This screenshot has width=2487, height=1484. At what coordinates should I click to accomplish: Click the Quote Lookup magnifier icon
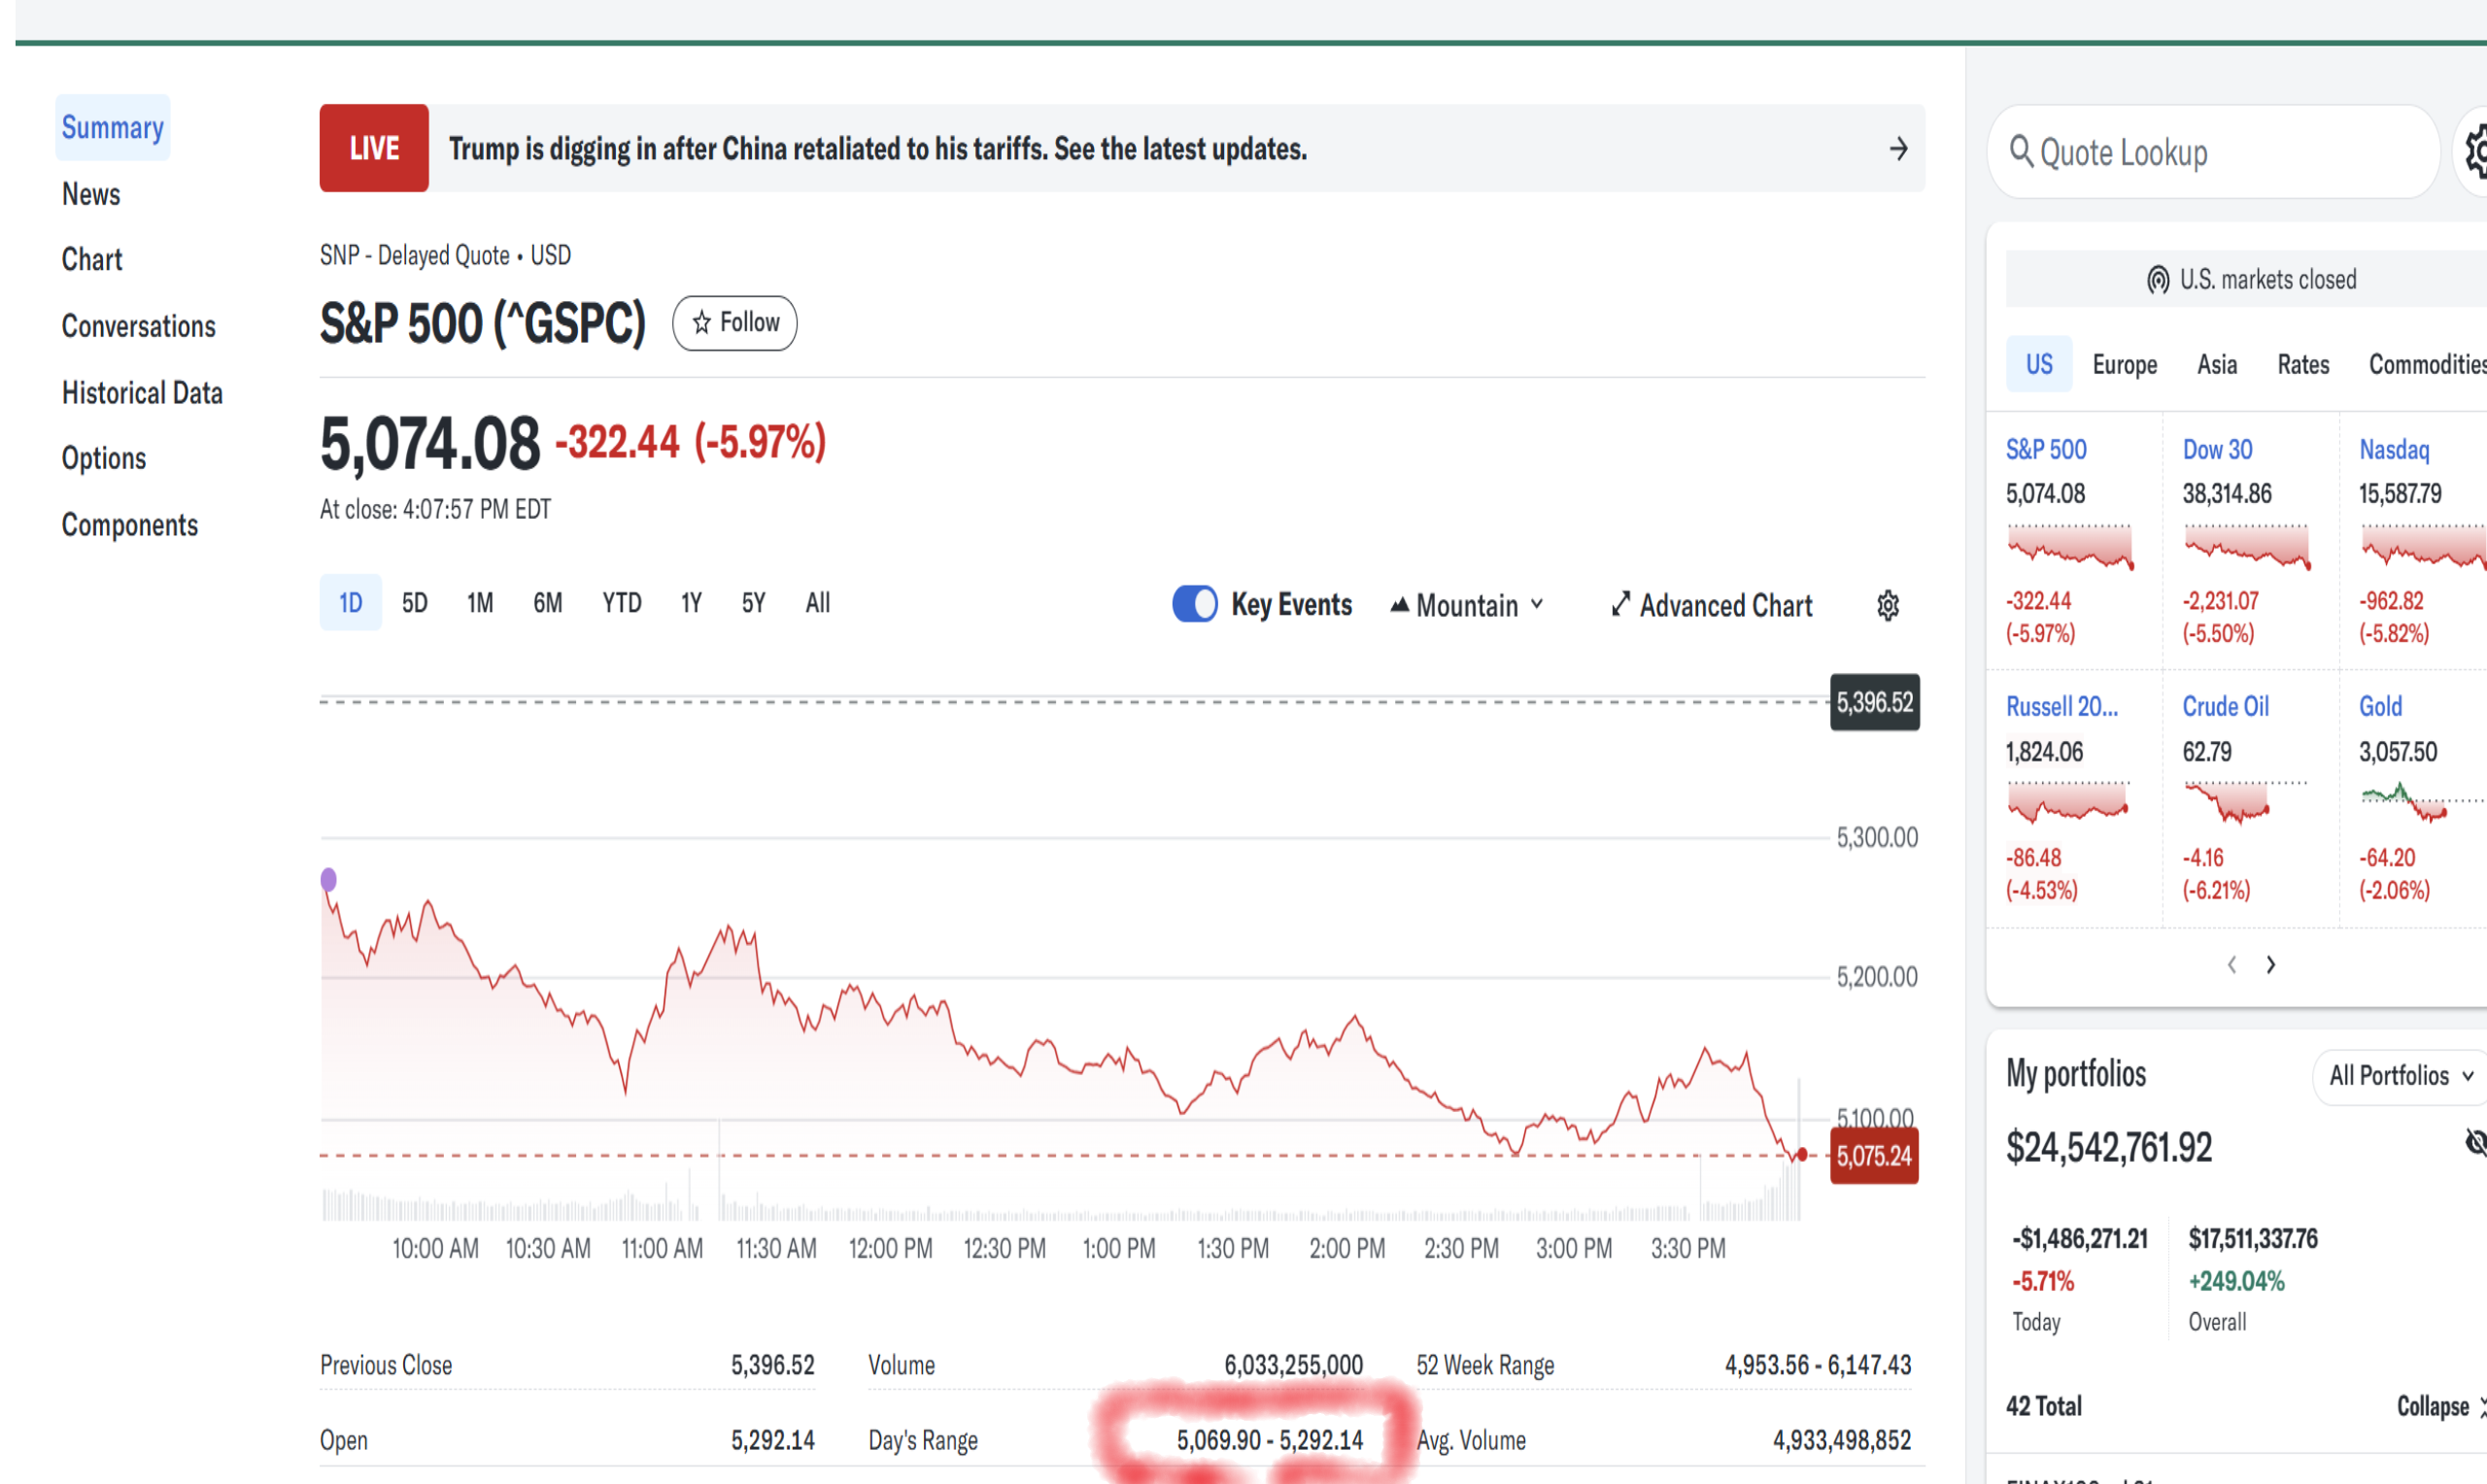tap(2021, 152)
